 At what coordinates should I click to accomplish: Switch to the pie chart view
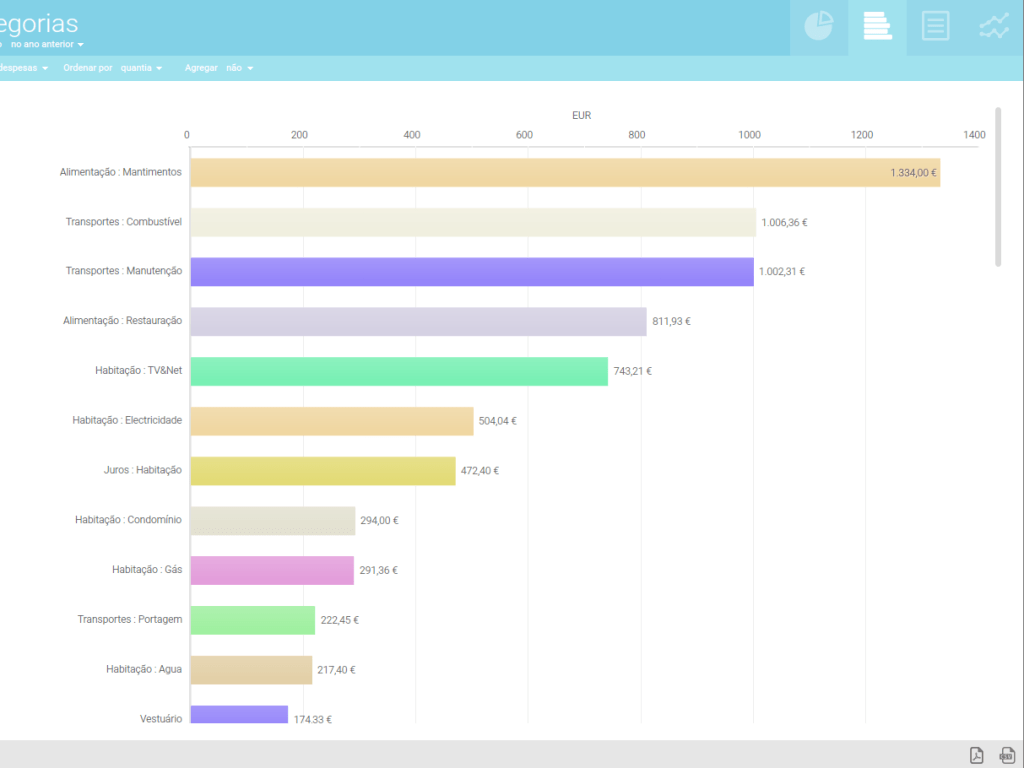pyautogui.click(x=818, y=27)
